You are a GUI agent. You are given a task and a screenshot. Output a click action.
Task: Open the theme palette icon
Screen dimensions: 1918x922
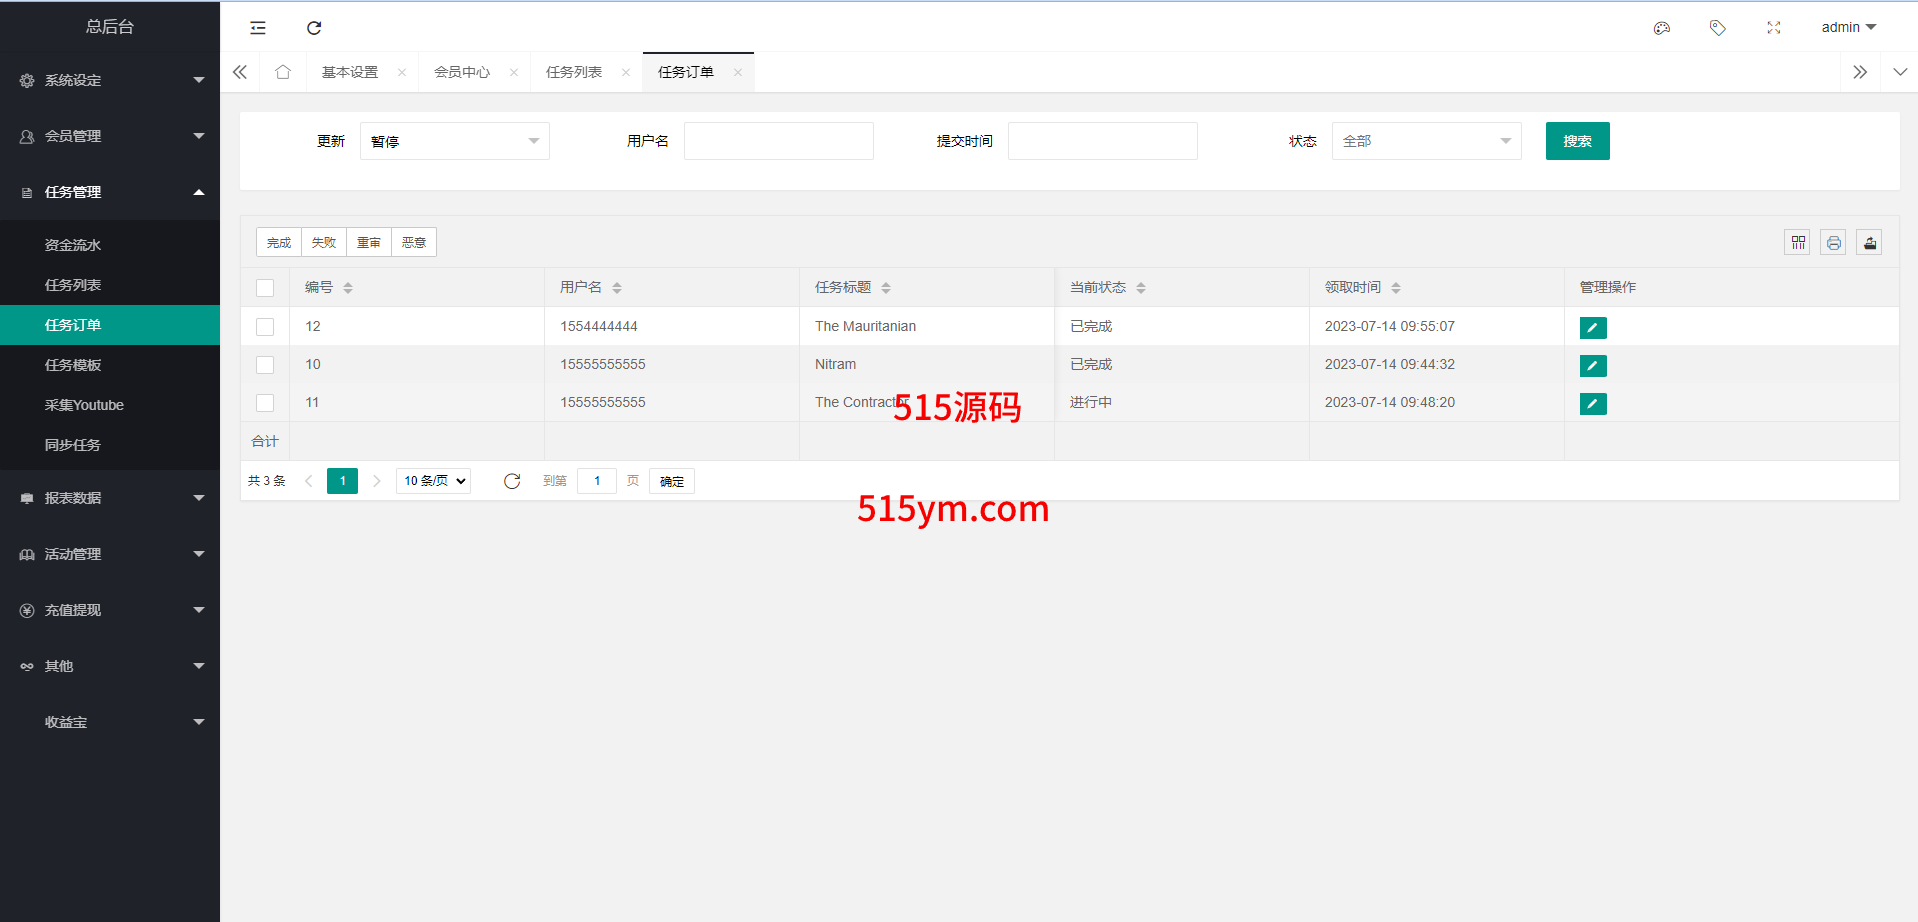[1662, 28]
